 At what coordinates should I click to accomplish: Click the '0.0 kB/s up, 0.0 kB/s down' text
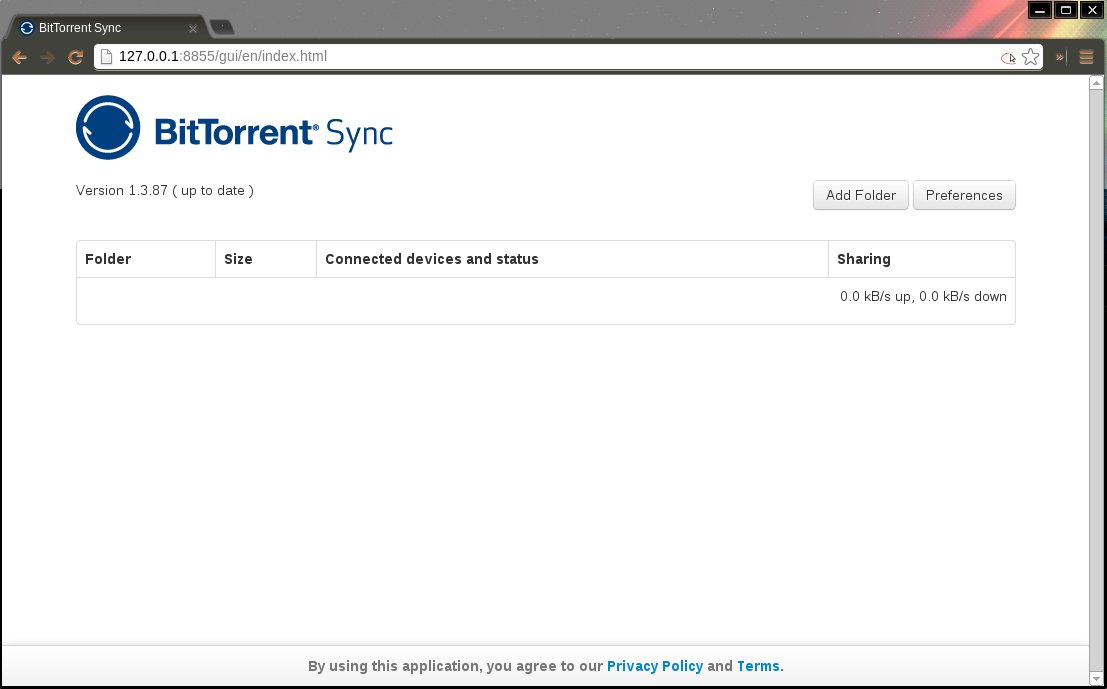[923, 296]
